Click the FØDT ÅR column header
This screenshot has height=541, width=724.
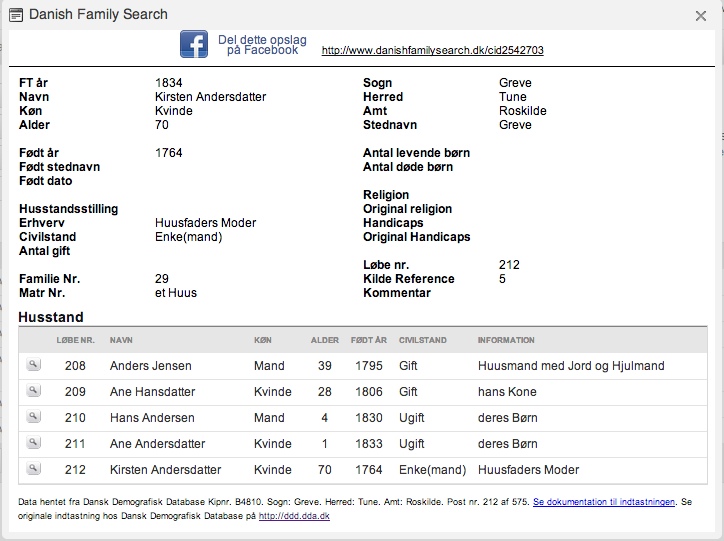coord(368,340)
